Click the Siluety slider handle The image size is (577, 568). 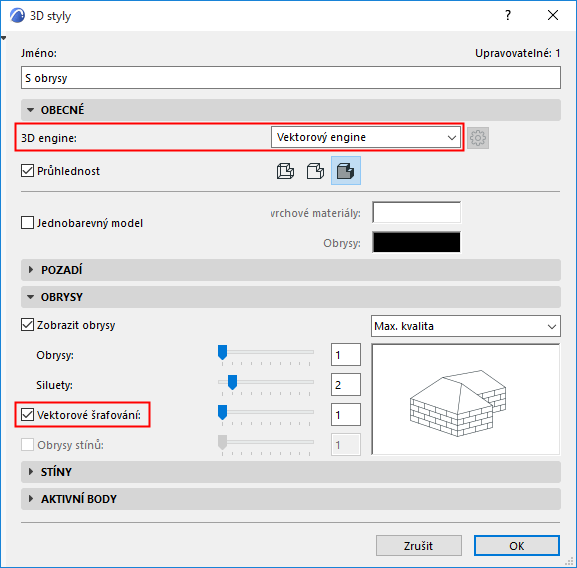[x=232, y=383]
